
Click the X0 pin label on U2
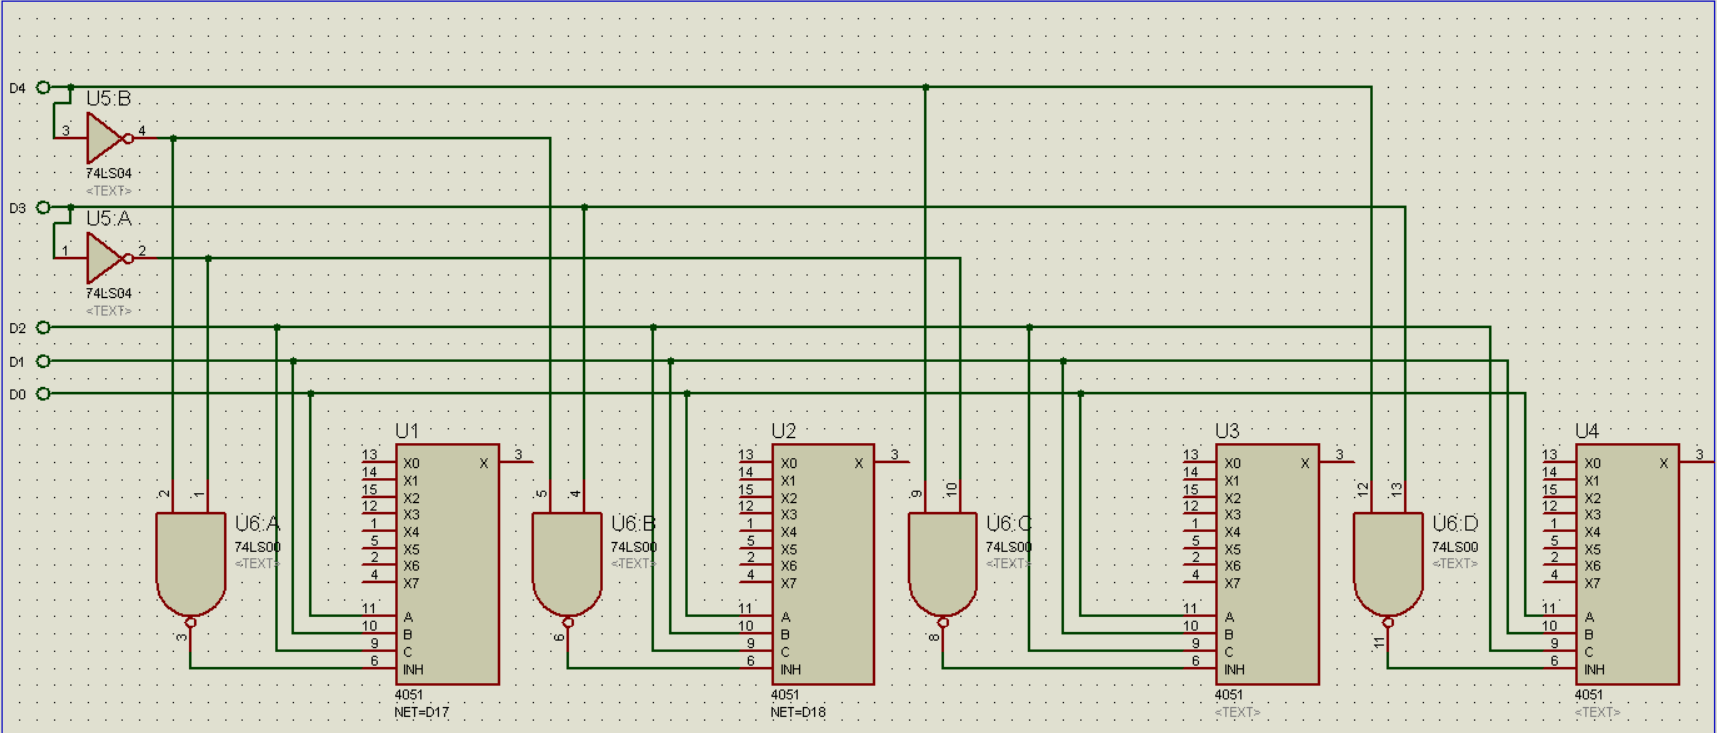tap(789, 463)
